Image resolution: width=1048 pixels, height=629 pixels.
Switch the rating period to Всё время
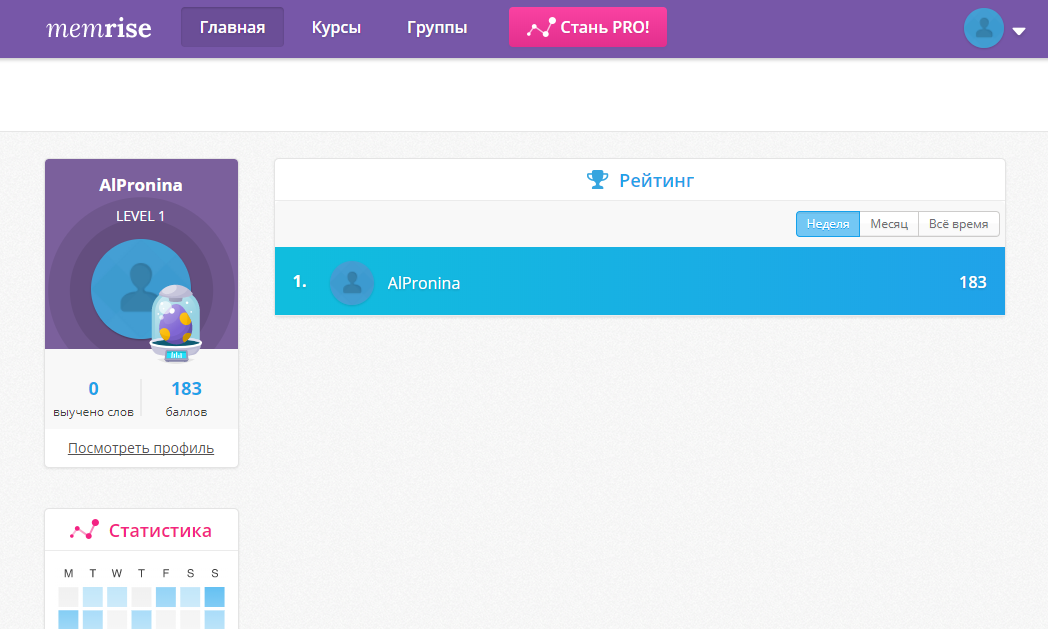(x=957, y=224)
